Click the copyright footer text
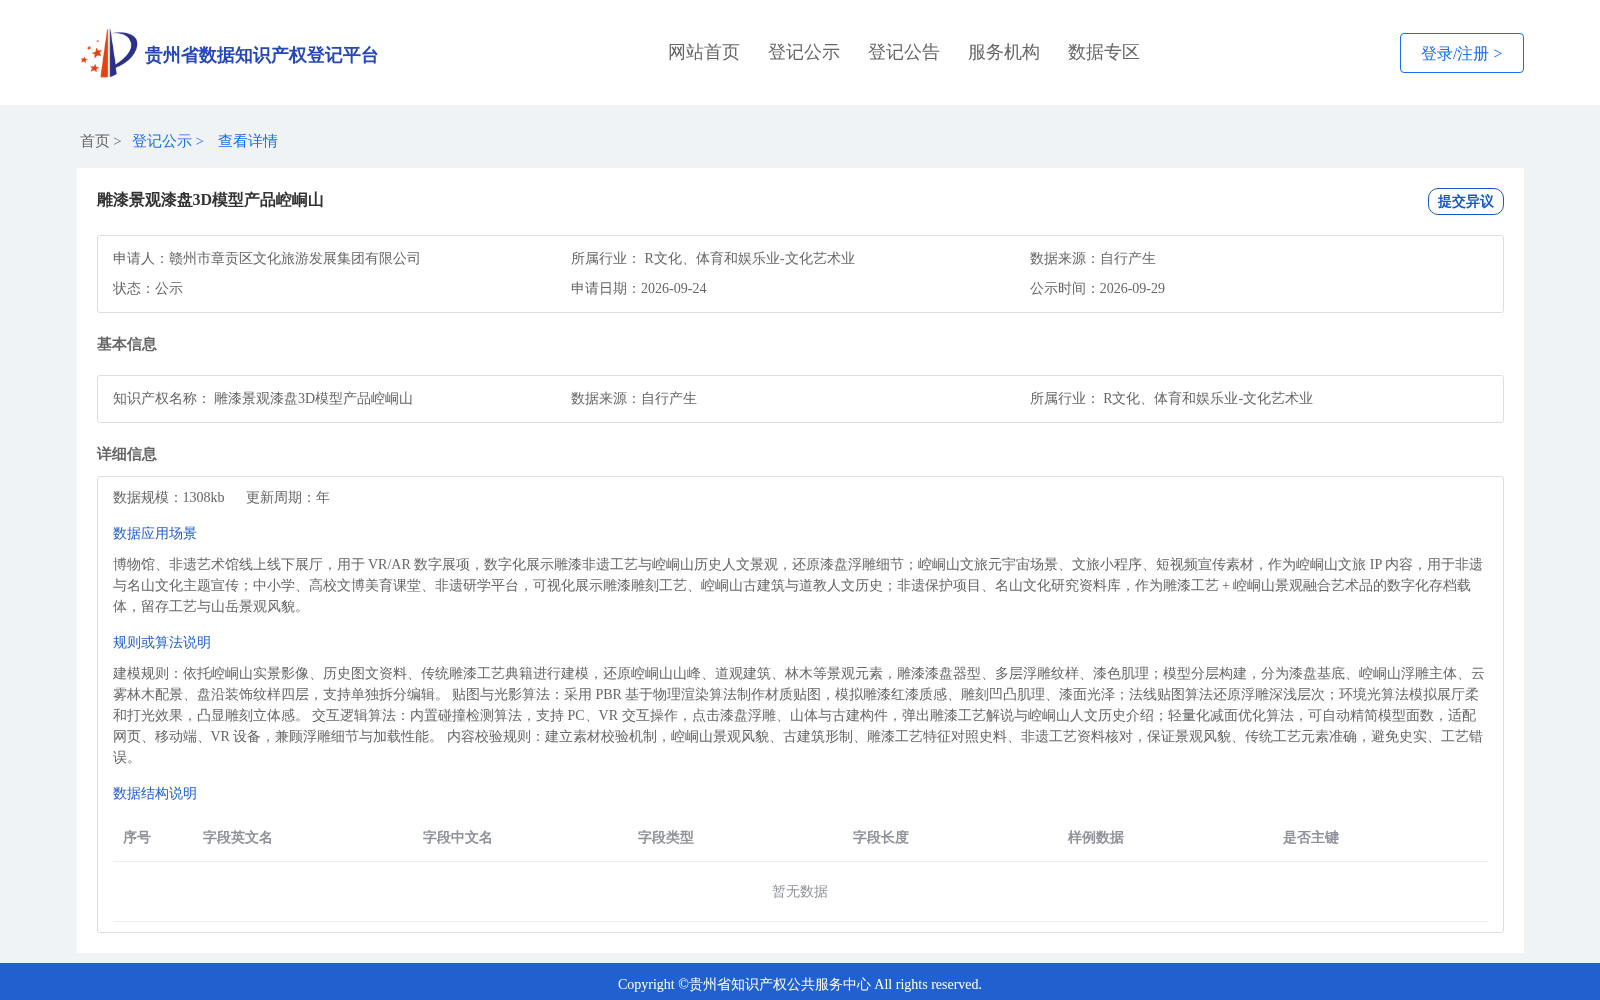Image resolution: width=1600 pixels, height=1000 pixels. 800,984
